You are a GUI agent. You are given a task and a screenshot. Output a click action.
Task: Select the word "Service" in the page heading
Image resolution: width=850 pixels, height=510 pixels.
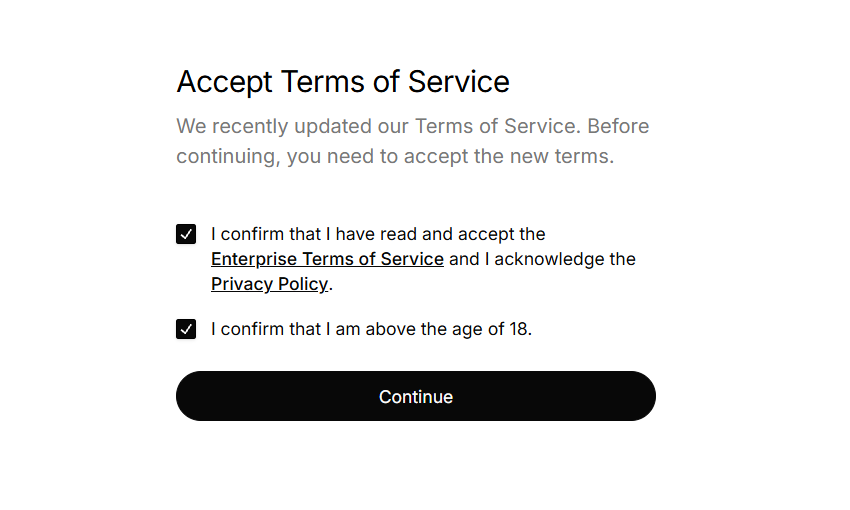point(459,82)
